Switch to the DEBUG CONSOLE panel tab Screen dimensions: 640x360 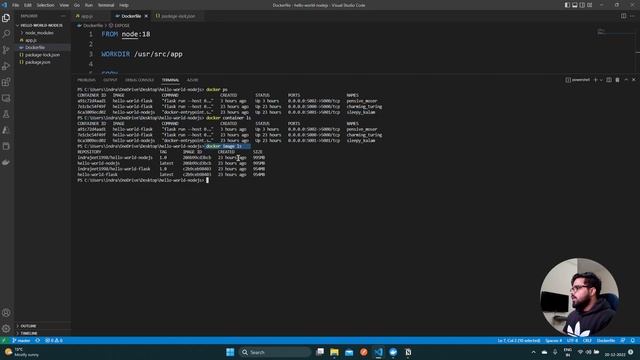[x=140, y=80]
